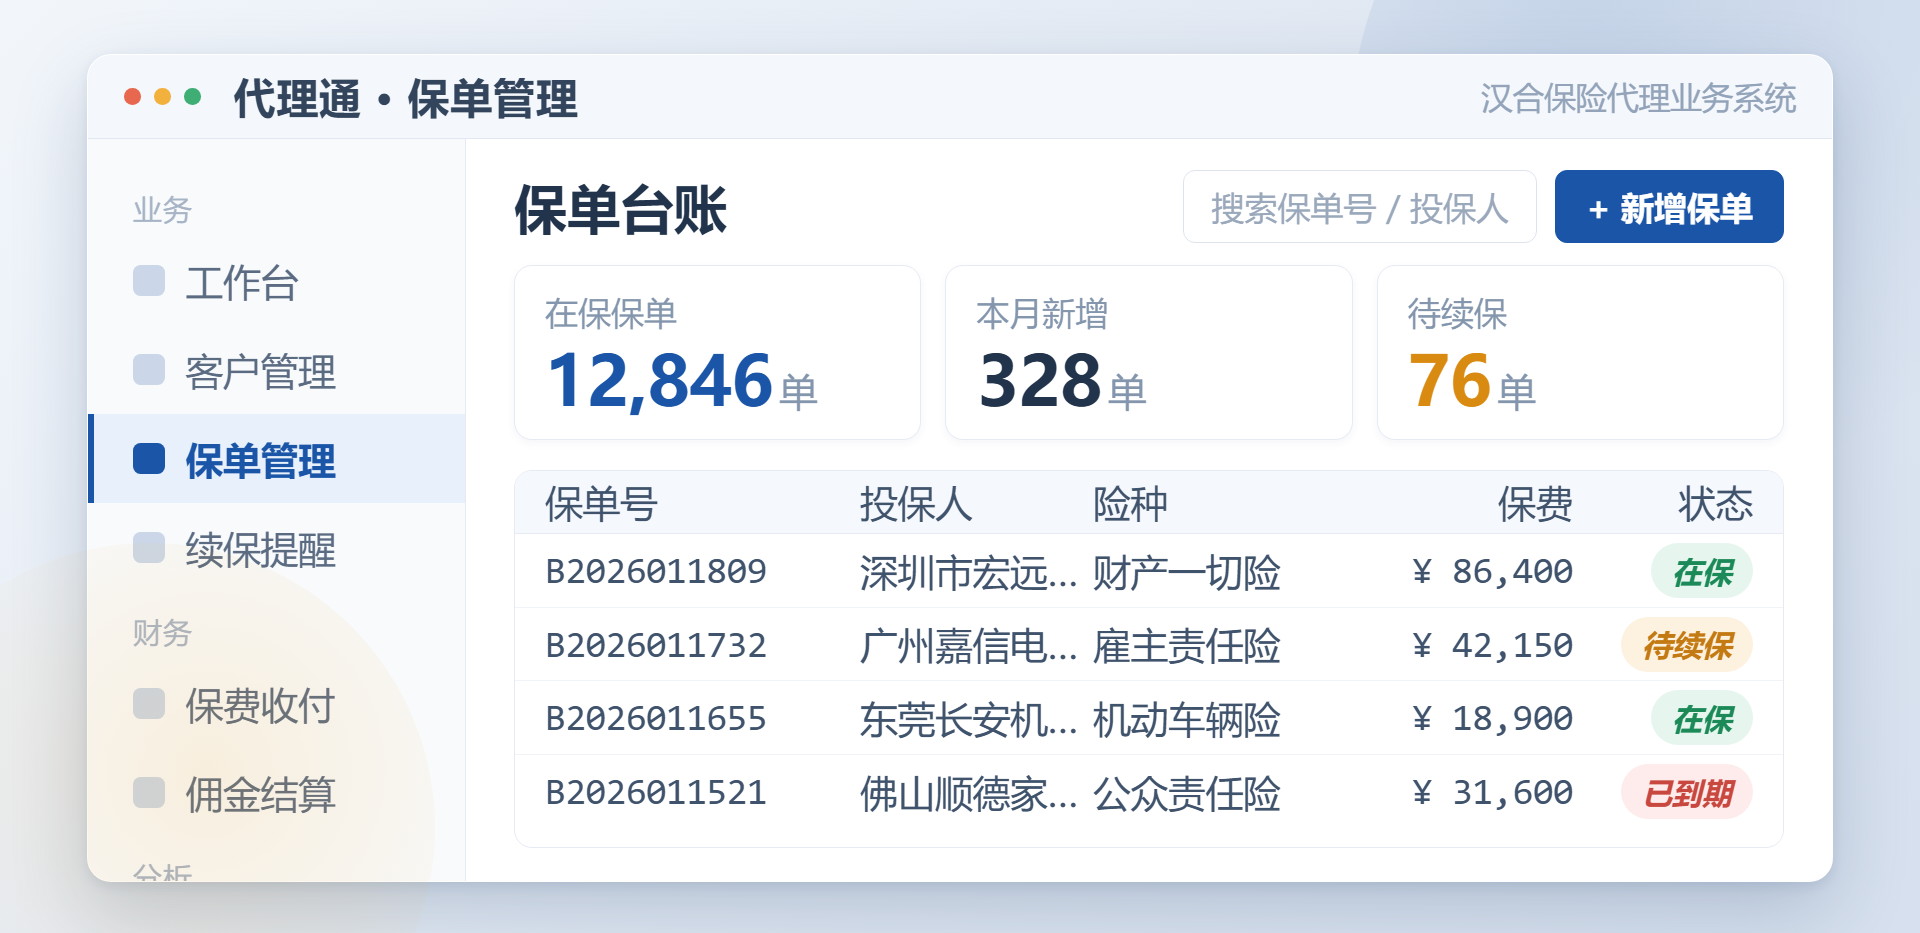The image size is (1920, 933).
Task: Click 在保 badge for B2026011655
Action: point(1702,718)
